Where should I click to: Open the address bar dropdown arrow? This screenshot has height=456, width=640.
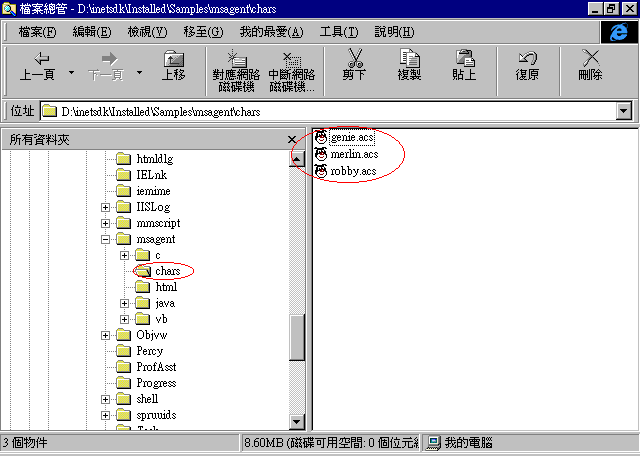(624, 111)
